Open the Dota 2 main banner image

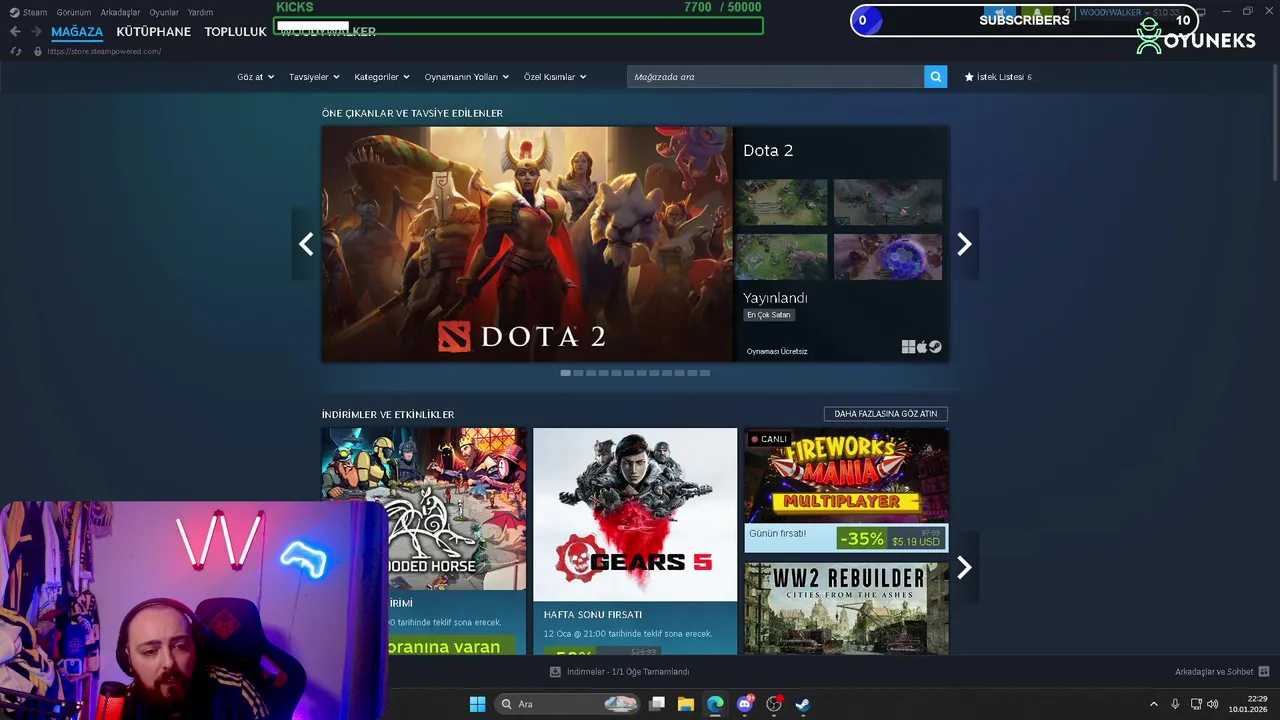pos(527,244)
